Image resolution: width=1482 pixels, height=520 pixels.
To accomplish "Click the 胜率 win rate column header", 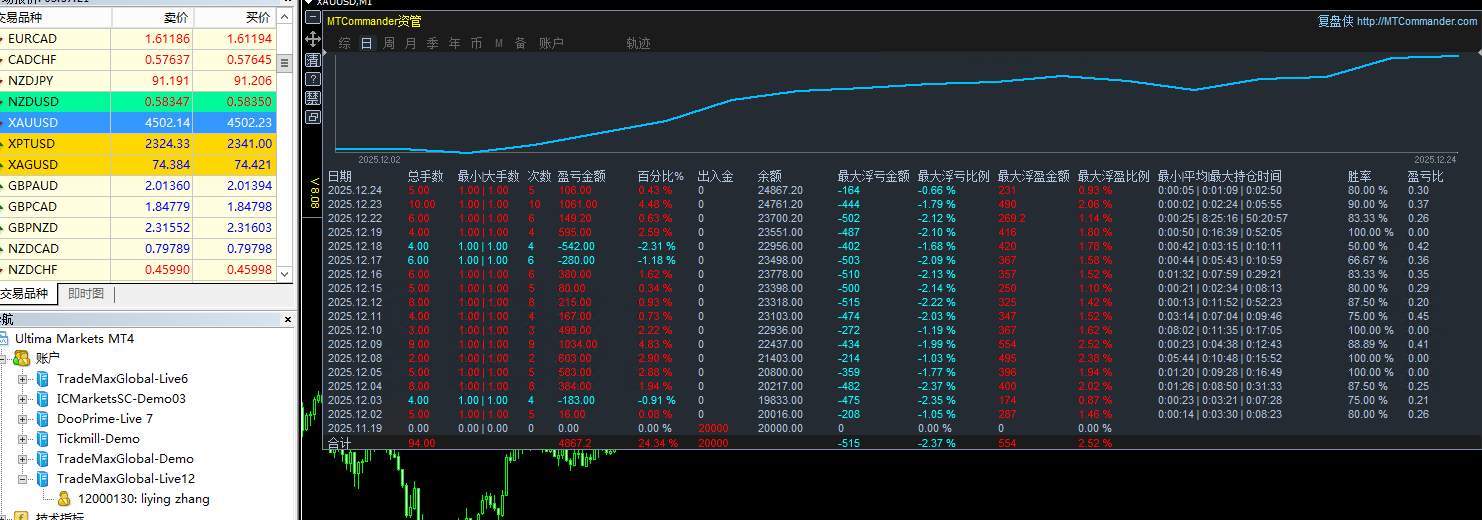I will [1359, 176].
